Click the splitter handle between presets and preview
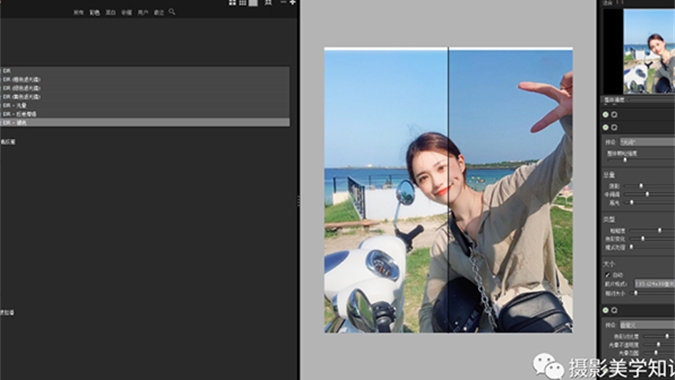Image resolution: width=675 pixels, height=380 pixels. 298,201
